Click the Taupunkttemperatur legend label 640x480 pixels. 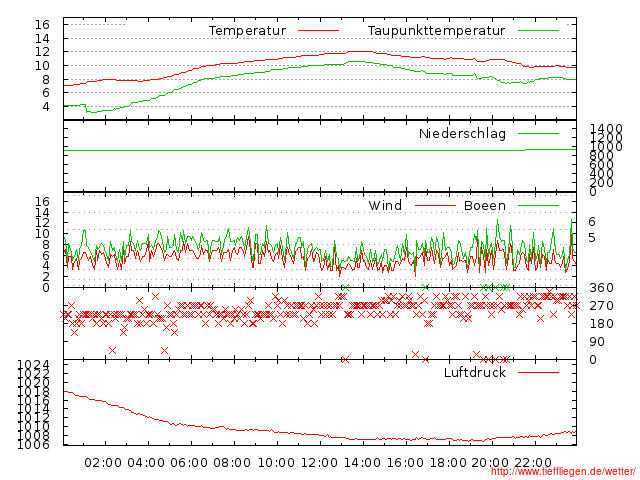coord(436,31)
